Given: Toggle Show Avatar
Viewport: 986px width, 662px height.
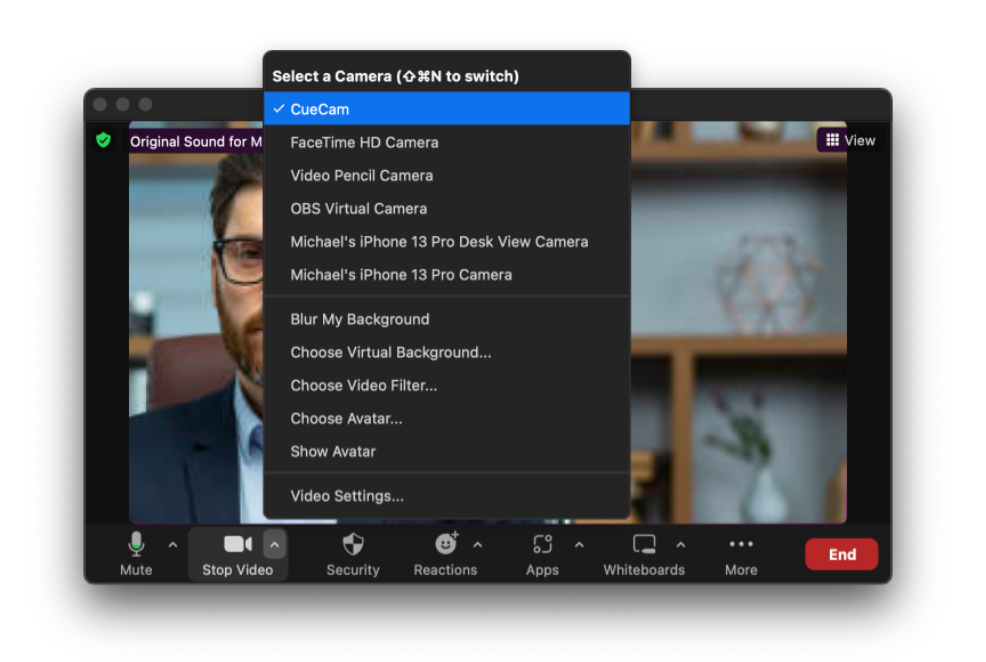Looking at the screenshot, I should (446, 451).
